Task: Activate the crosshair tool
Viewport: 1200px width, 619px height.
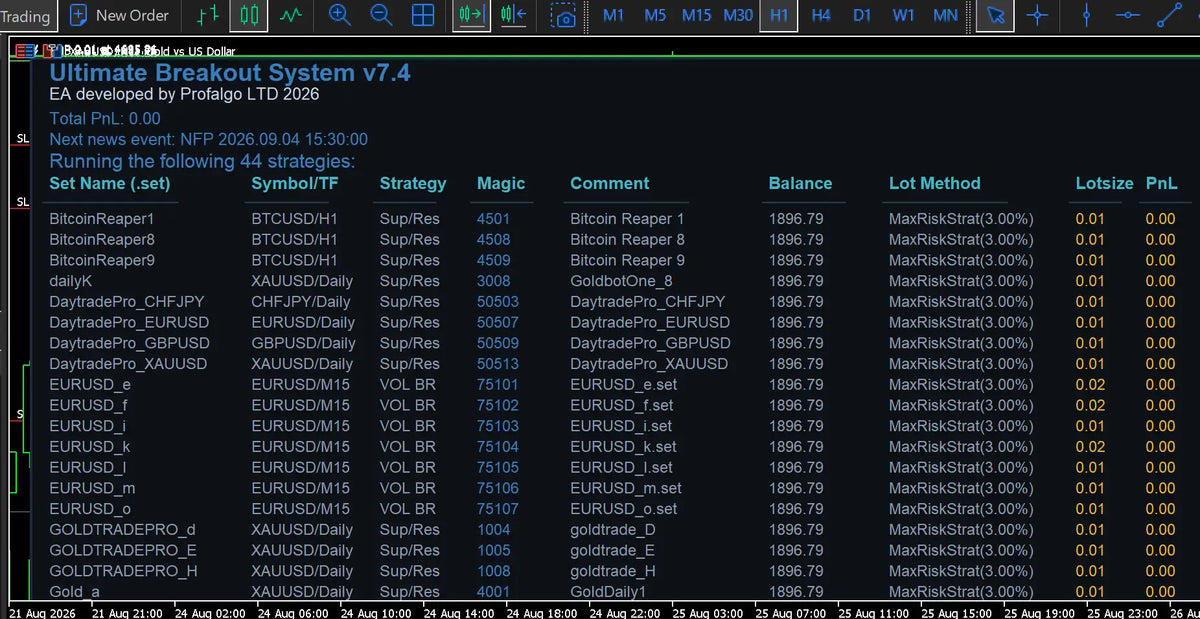Action: (x=1038, y=15)
